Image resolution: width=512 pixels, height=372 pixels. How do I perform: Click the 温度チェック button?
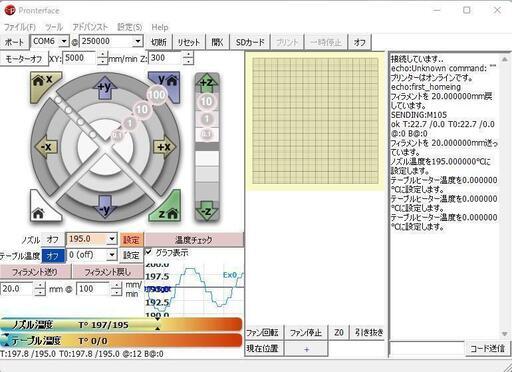[x=194, y=240]
